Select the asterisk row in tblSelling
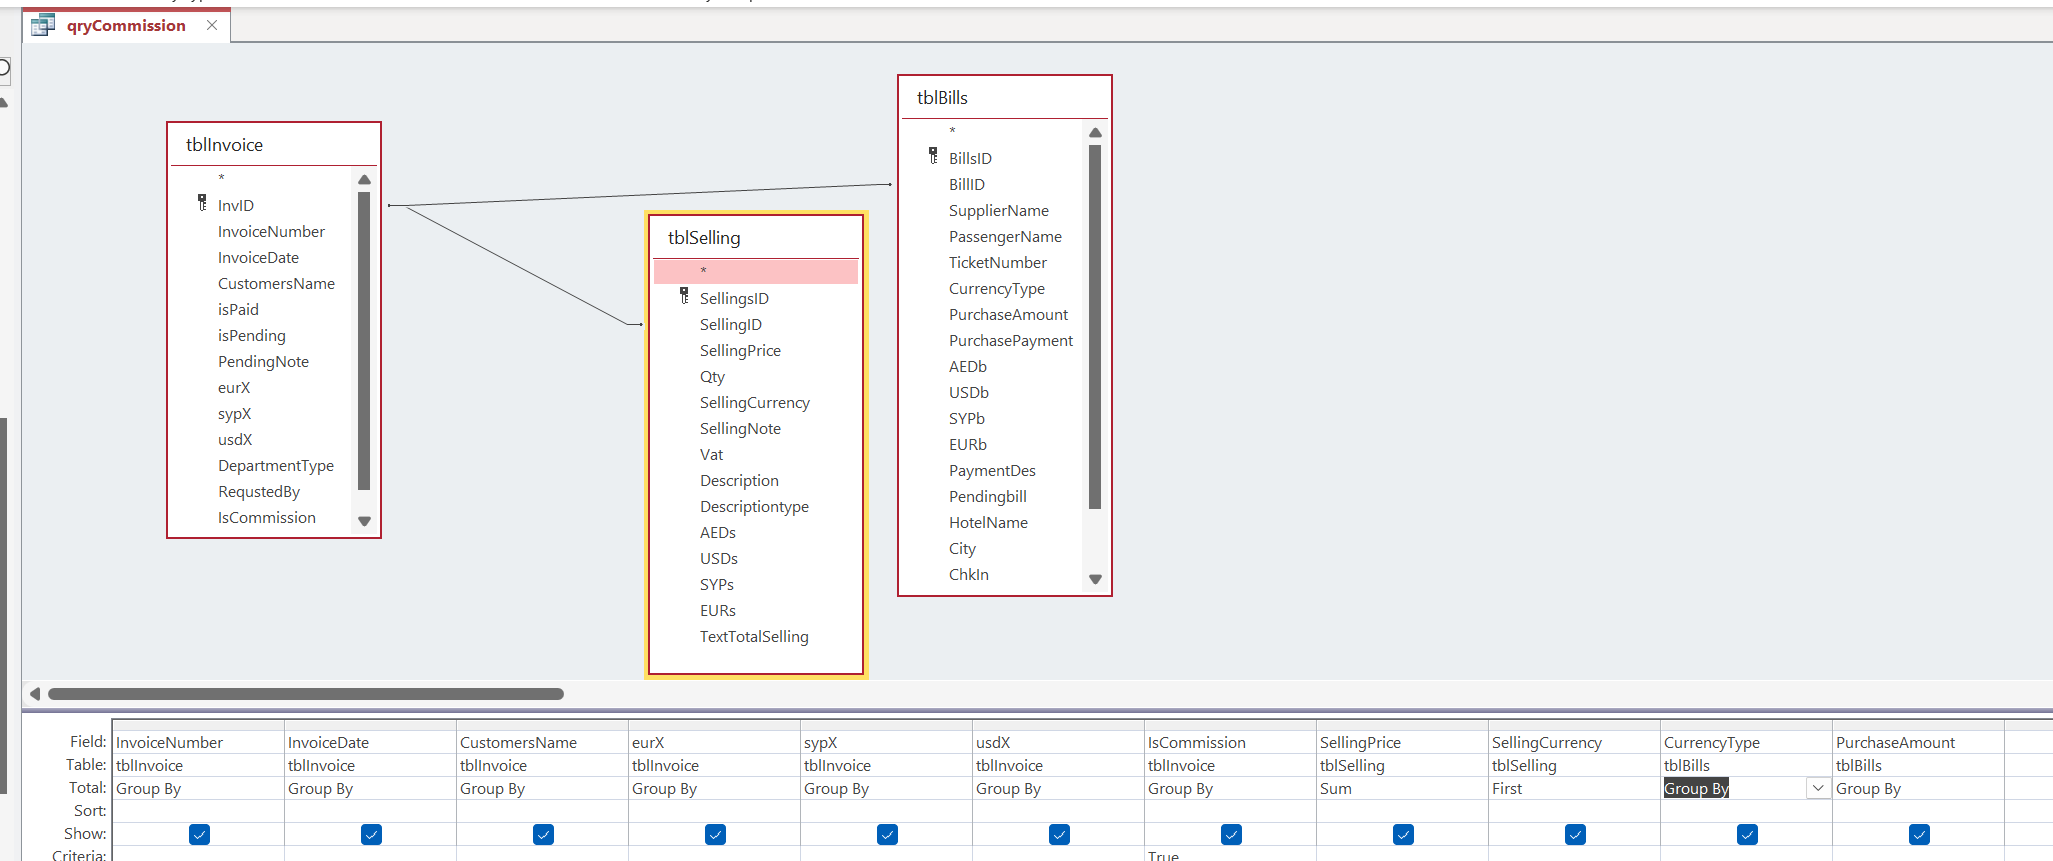This screenshot has width=2053, height=861. click(756, 271)
